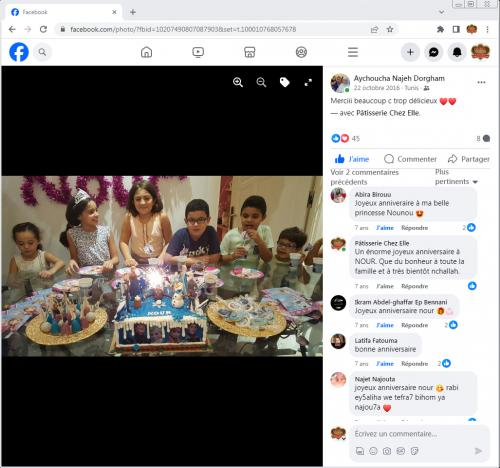500x468 pixels.
Task: Reply to Abira Birouu's comment
Action: [414, 228]
